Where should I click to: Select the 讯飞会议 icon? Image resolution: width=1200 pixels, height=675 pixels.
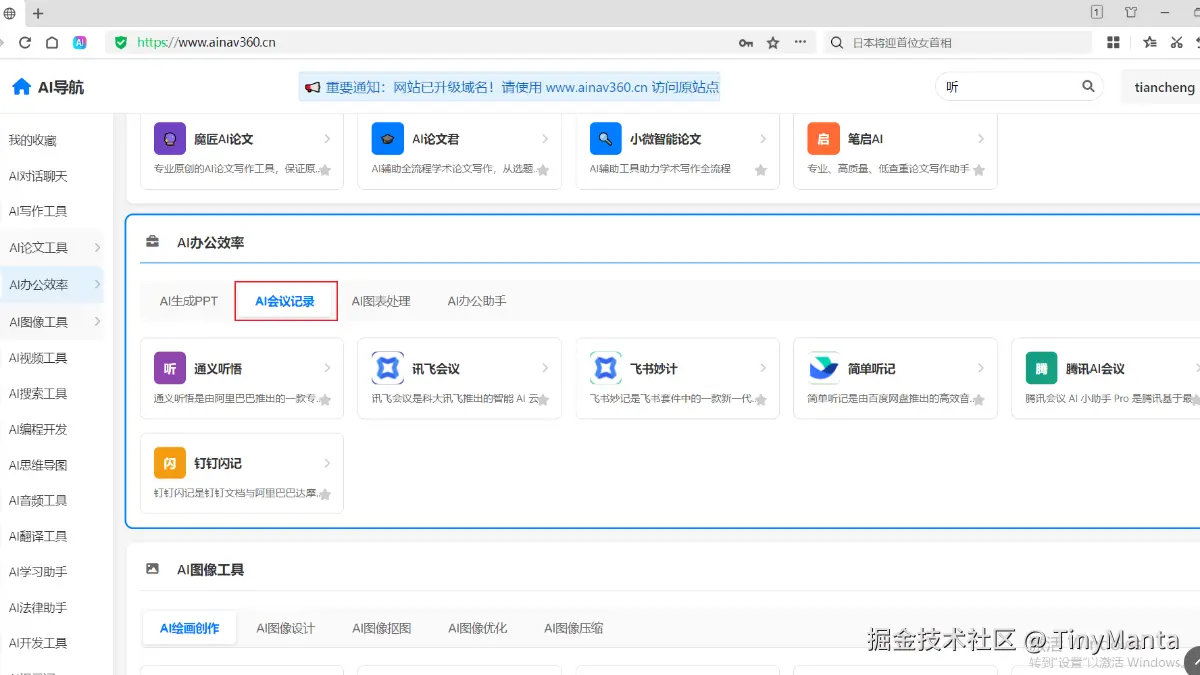387,368
